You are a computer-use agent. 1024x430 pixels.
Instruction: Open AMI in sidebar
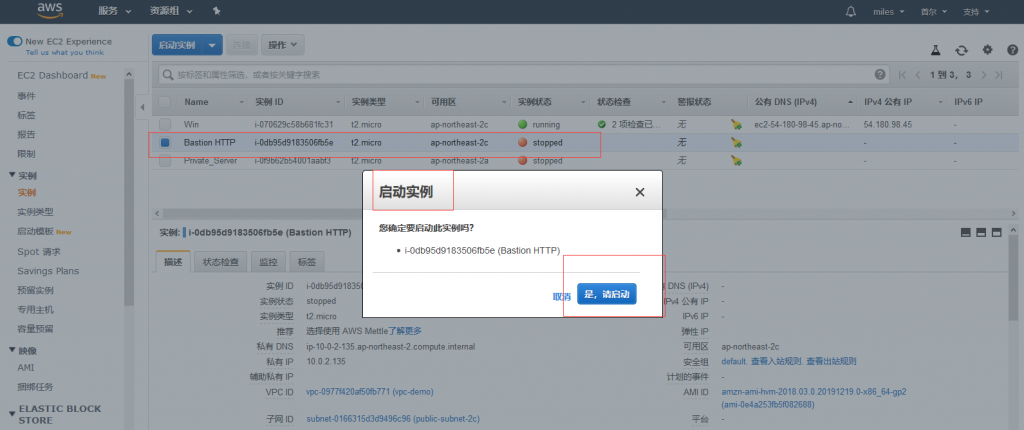coord(25,367)
